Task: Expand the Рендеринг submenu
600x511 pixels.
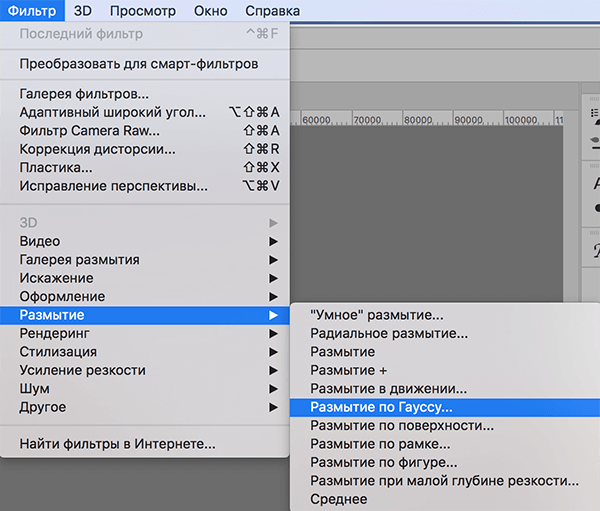Action: (145, 333)
